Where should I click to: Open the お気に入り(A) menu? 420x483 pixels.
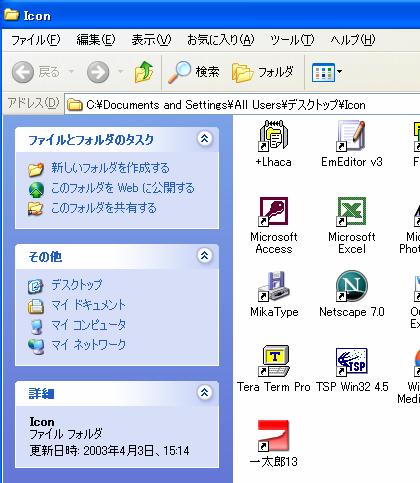tap(221, 40)
